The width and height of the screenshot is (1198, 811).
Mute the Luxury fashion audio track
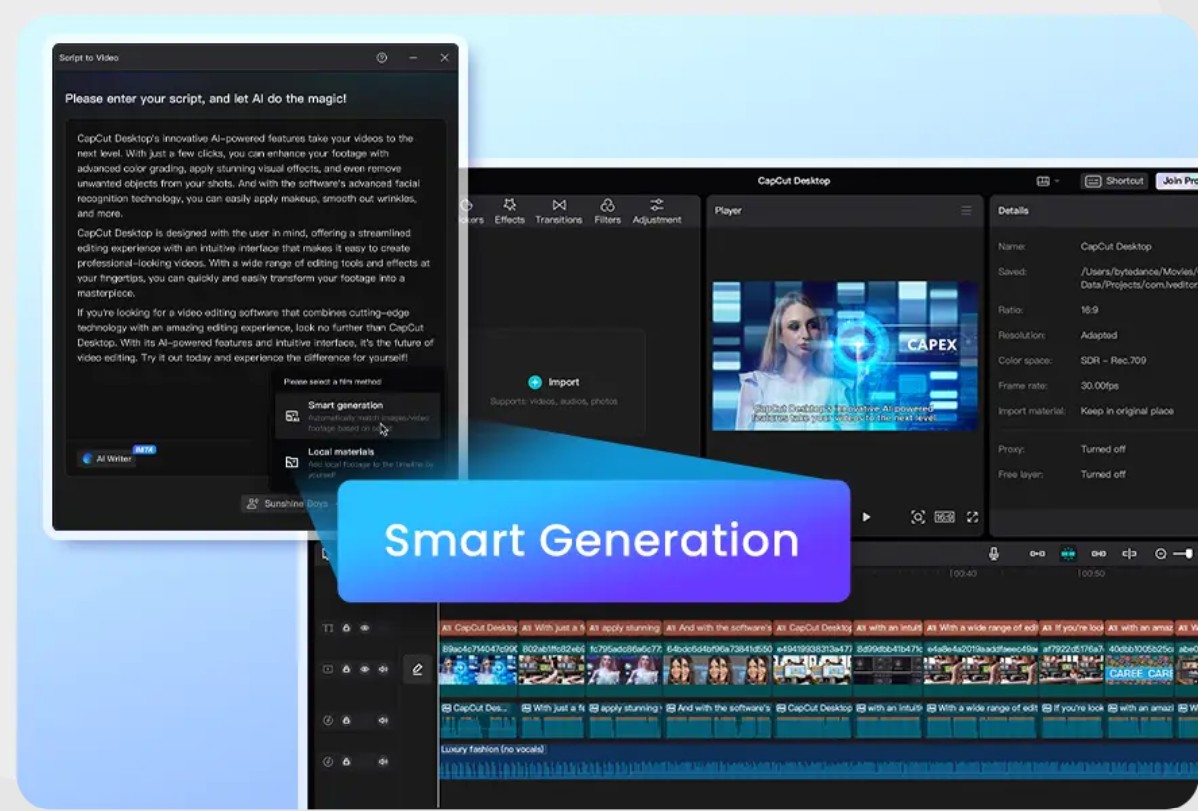click(x=383, y=761)
